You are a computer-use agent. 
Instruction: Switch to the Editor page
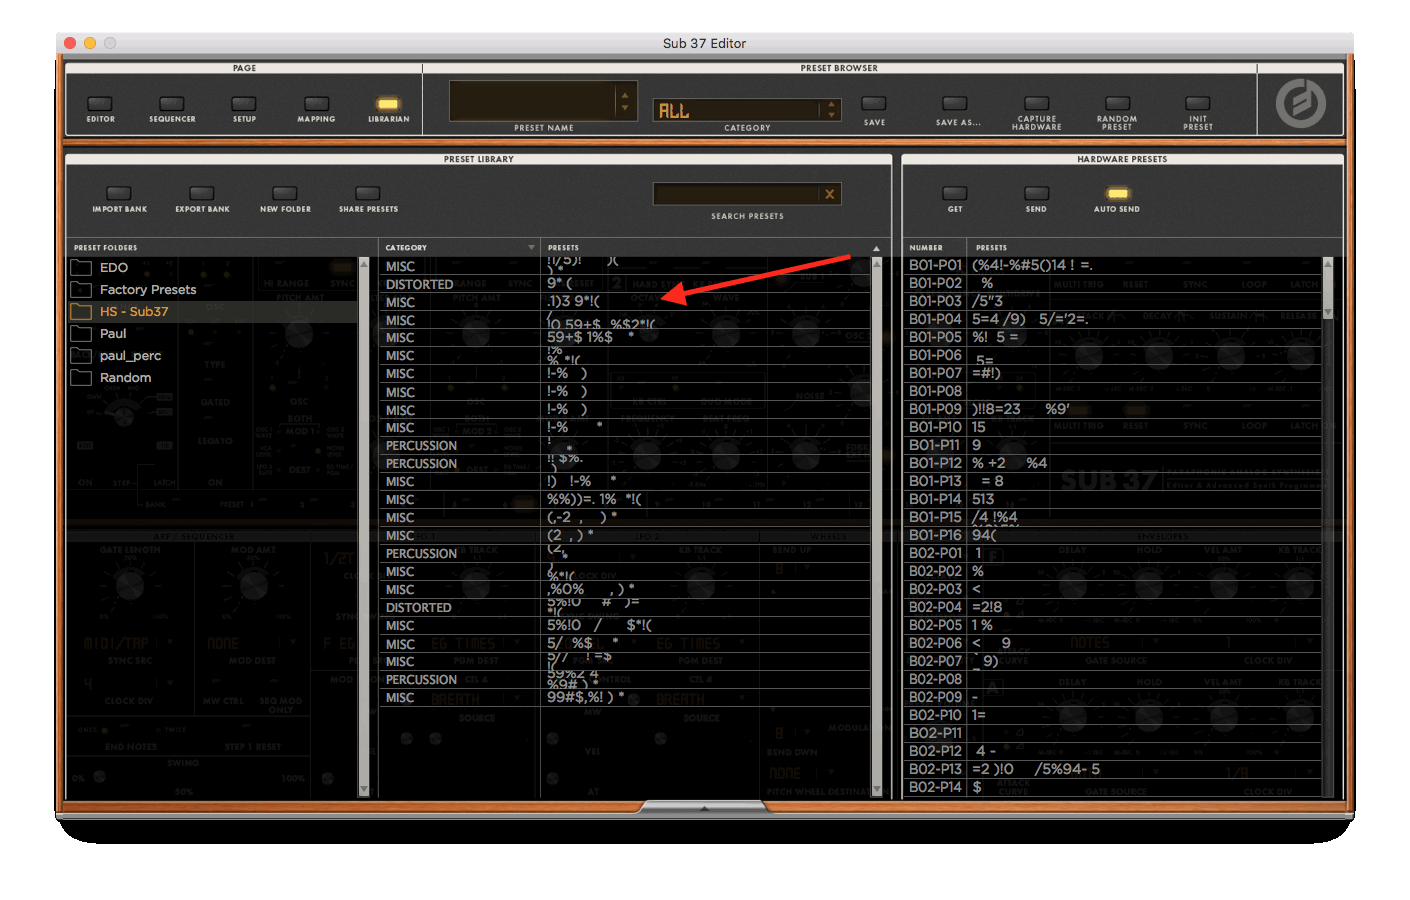100,104
